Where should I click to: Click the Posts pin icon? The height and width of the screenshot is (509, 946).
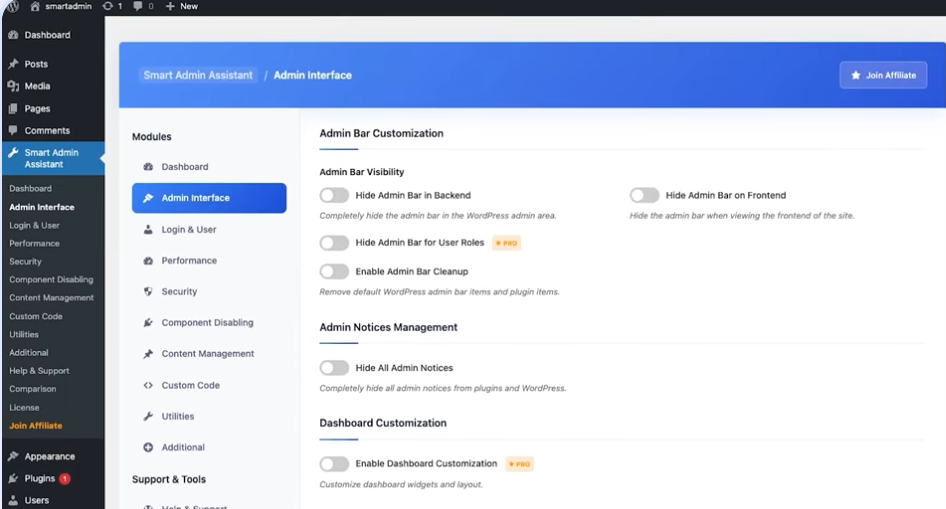point(13,64)
